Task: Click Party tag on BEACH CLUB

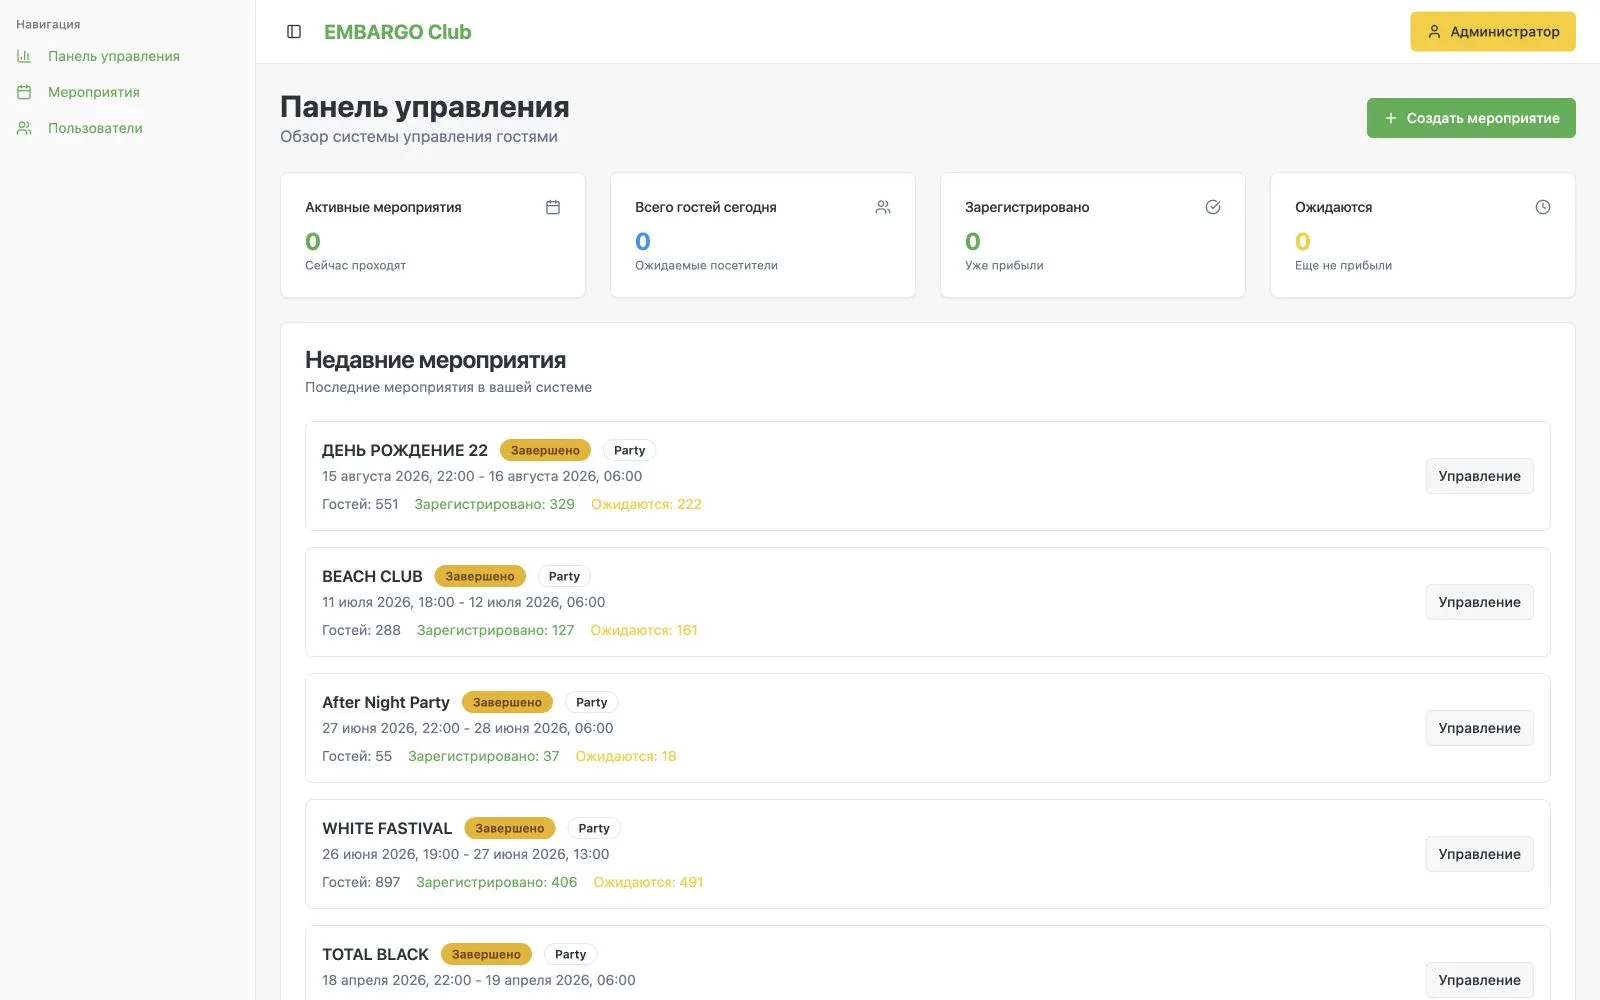Action: pos(564,576)
